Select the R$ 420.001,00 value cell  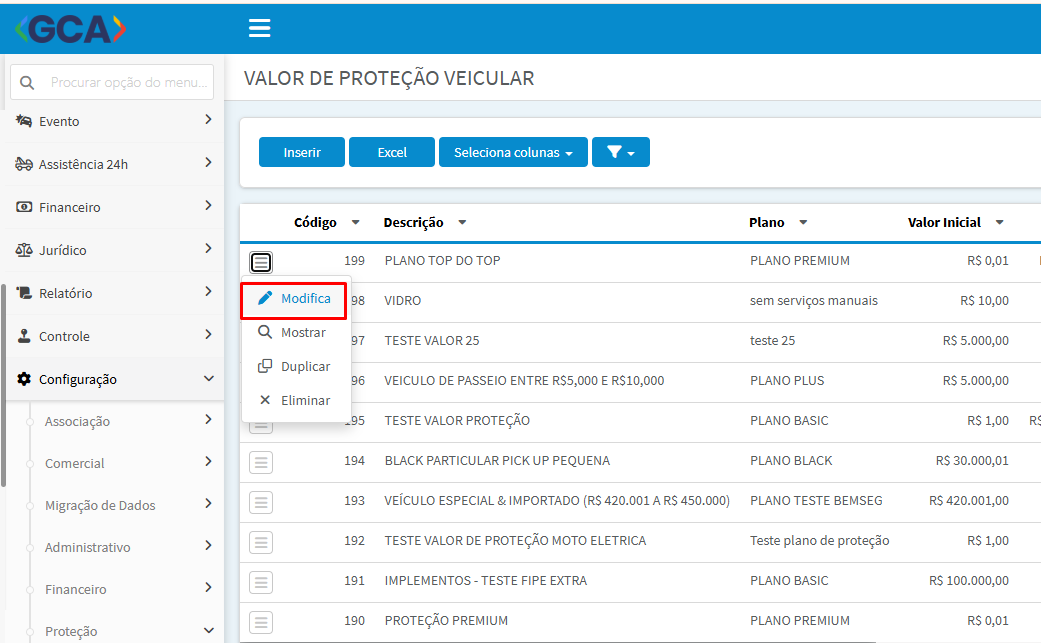click(969, 501)
